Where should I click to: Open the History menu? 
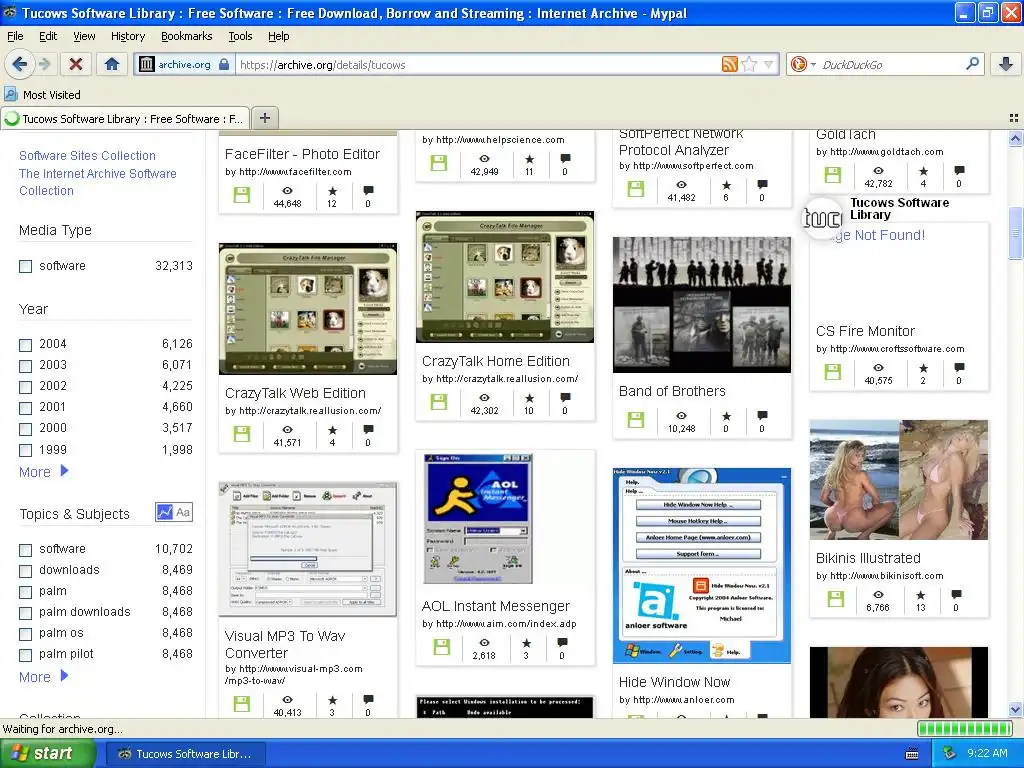click(x=128, y=36)
